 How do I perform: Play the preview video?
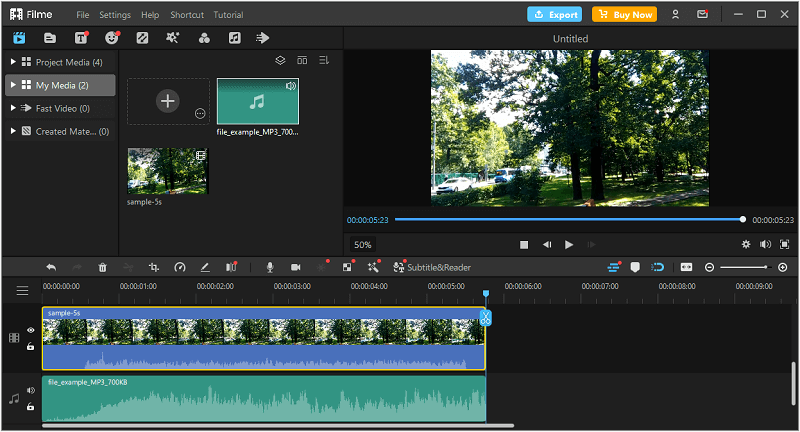[x=569, y=245]
